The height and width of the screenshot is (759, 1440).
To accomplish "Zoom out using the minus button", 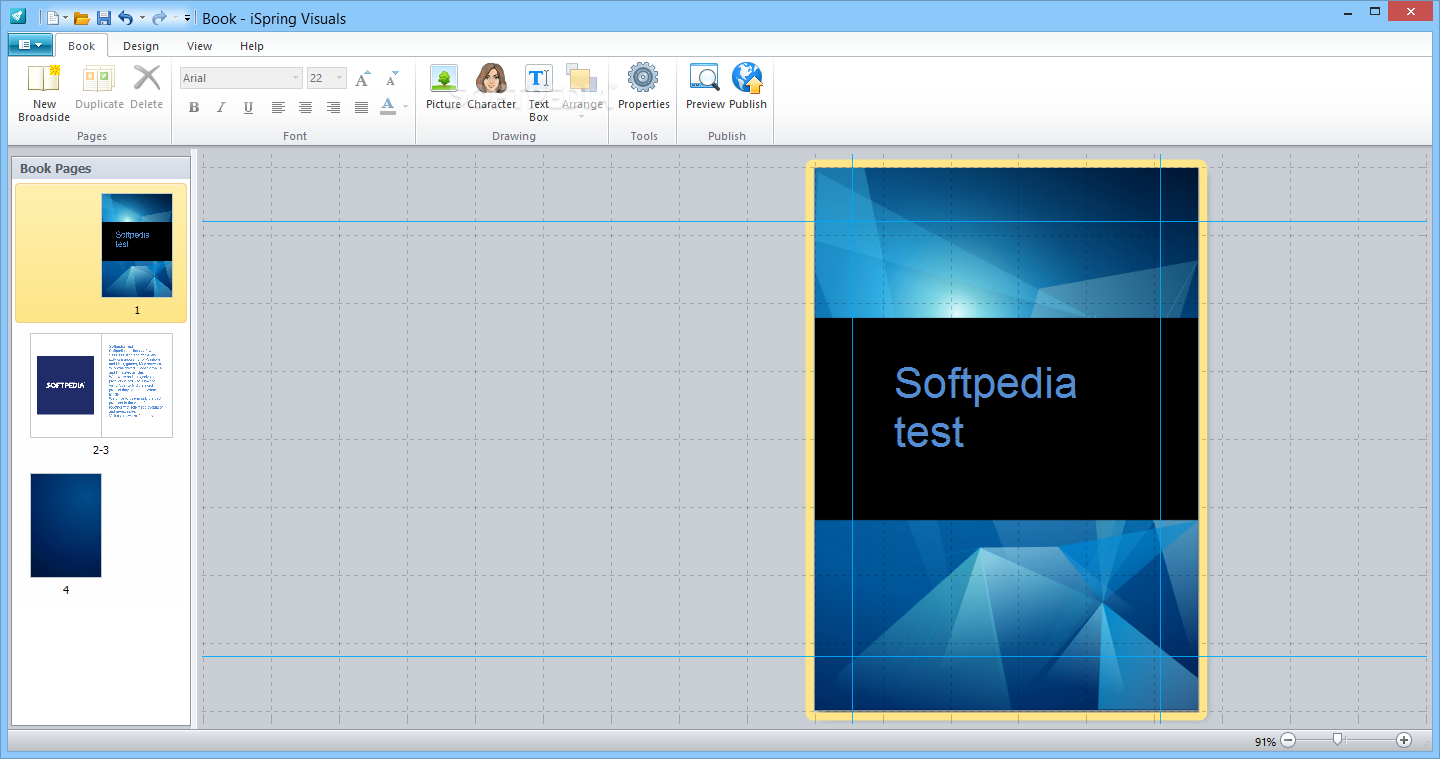I will tap(1288, 740).
